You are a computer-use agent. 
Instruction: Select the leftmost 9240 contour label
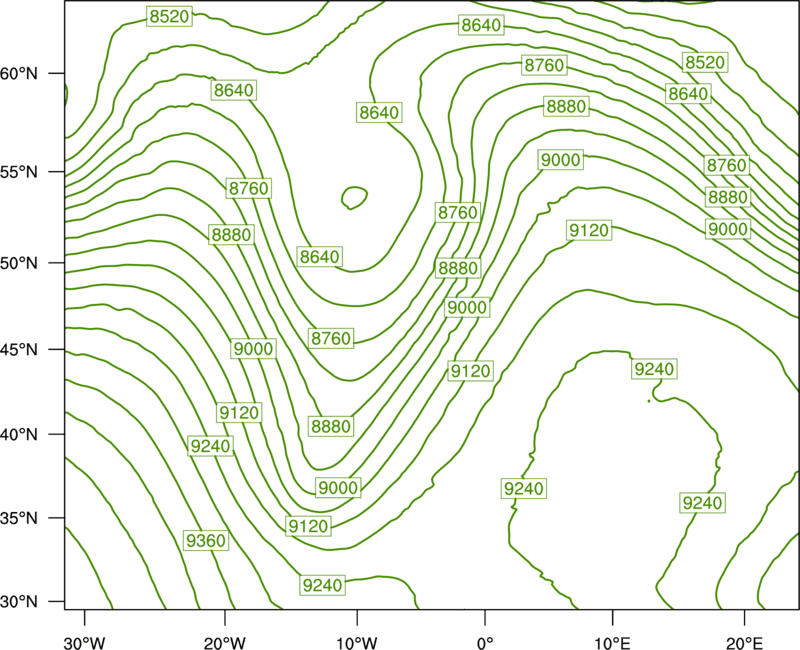pyautogui.click(x=211, y=446)
